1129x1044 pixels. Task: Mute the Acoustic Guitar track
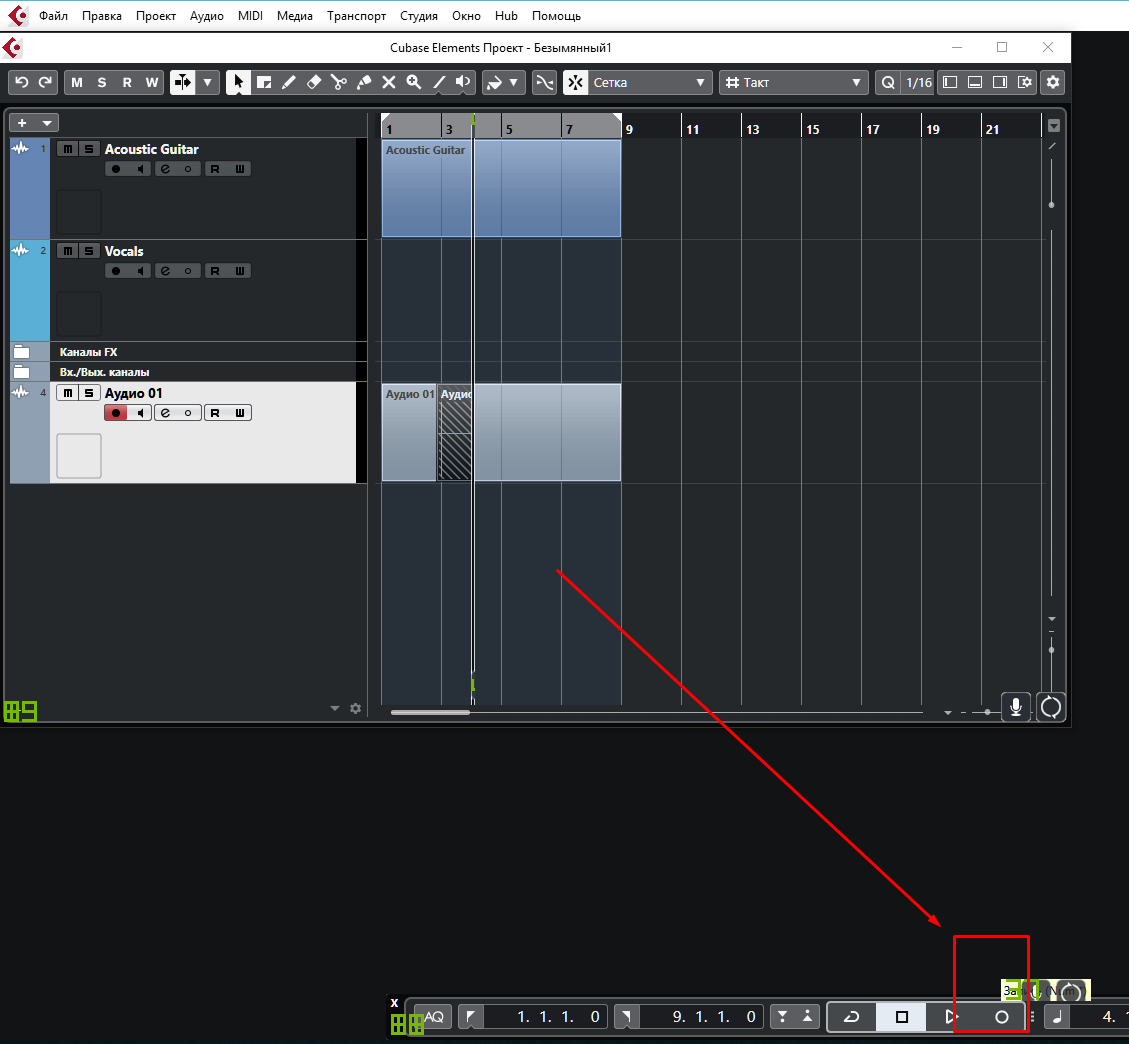click(x=67, y=149)
